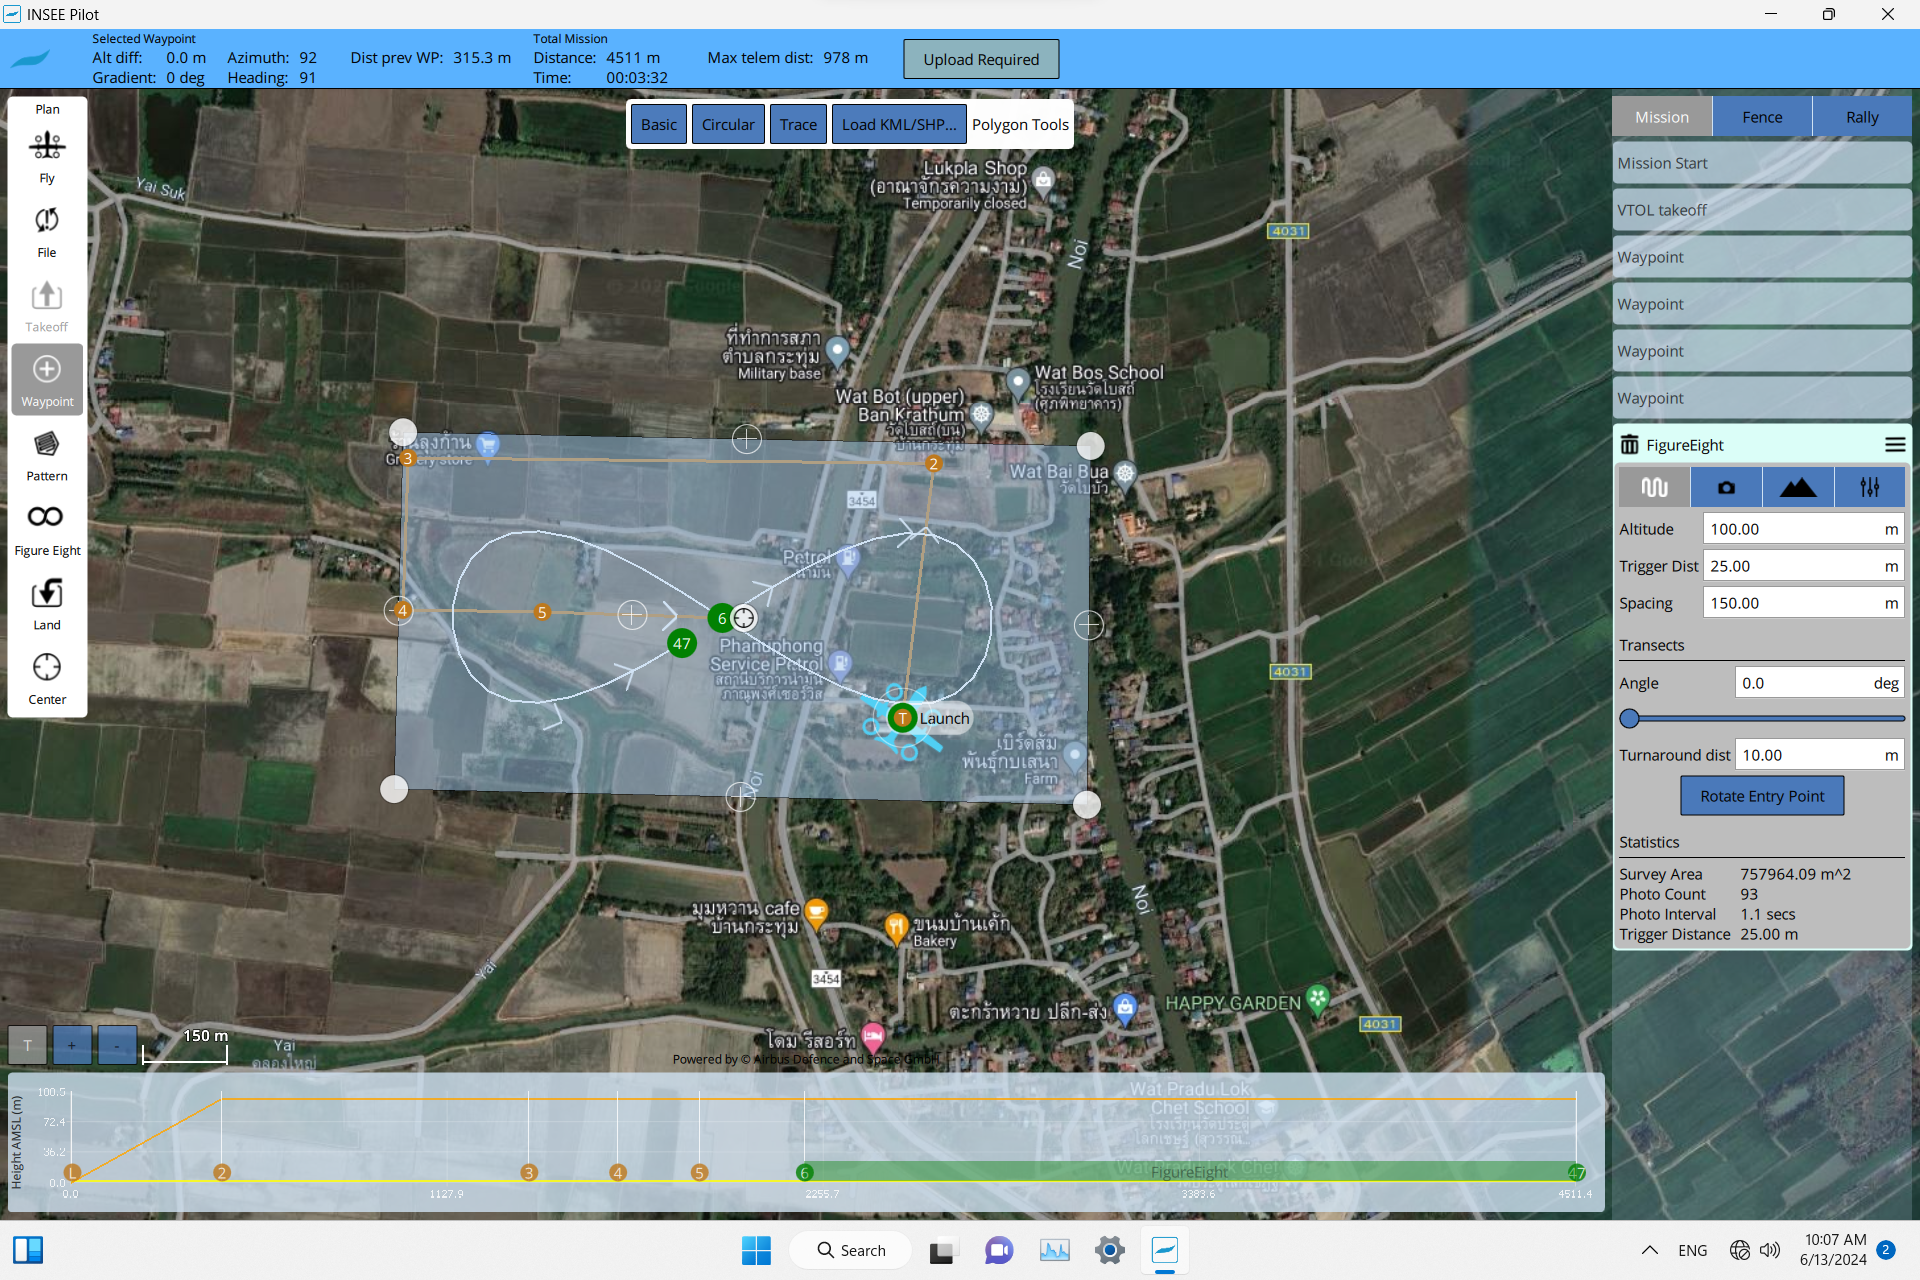
Task: Select waypoint 47 marker on map
Action: click(682, 643)
